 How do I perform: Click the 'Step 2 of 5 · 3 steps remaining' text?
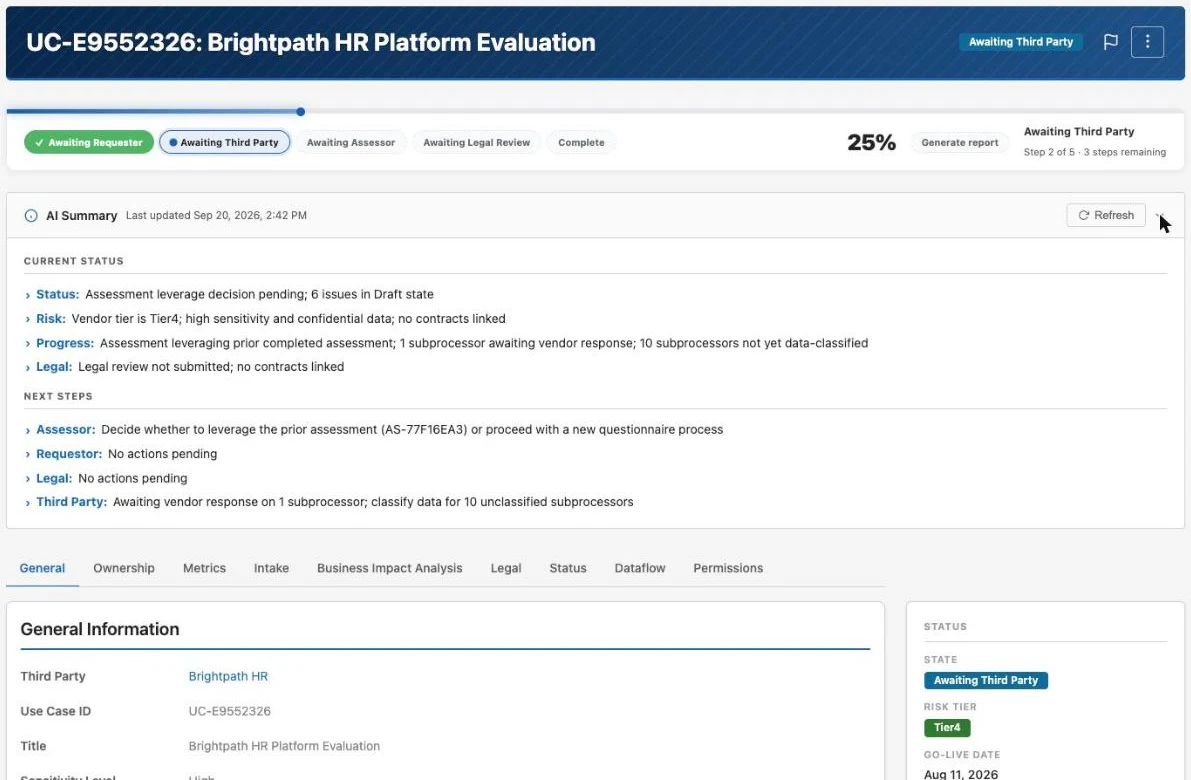[1095, 152]
